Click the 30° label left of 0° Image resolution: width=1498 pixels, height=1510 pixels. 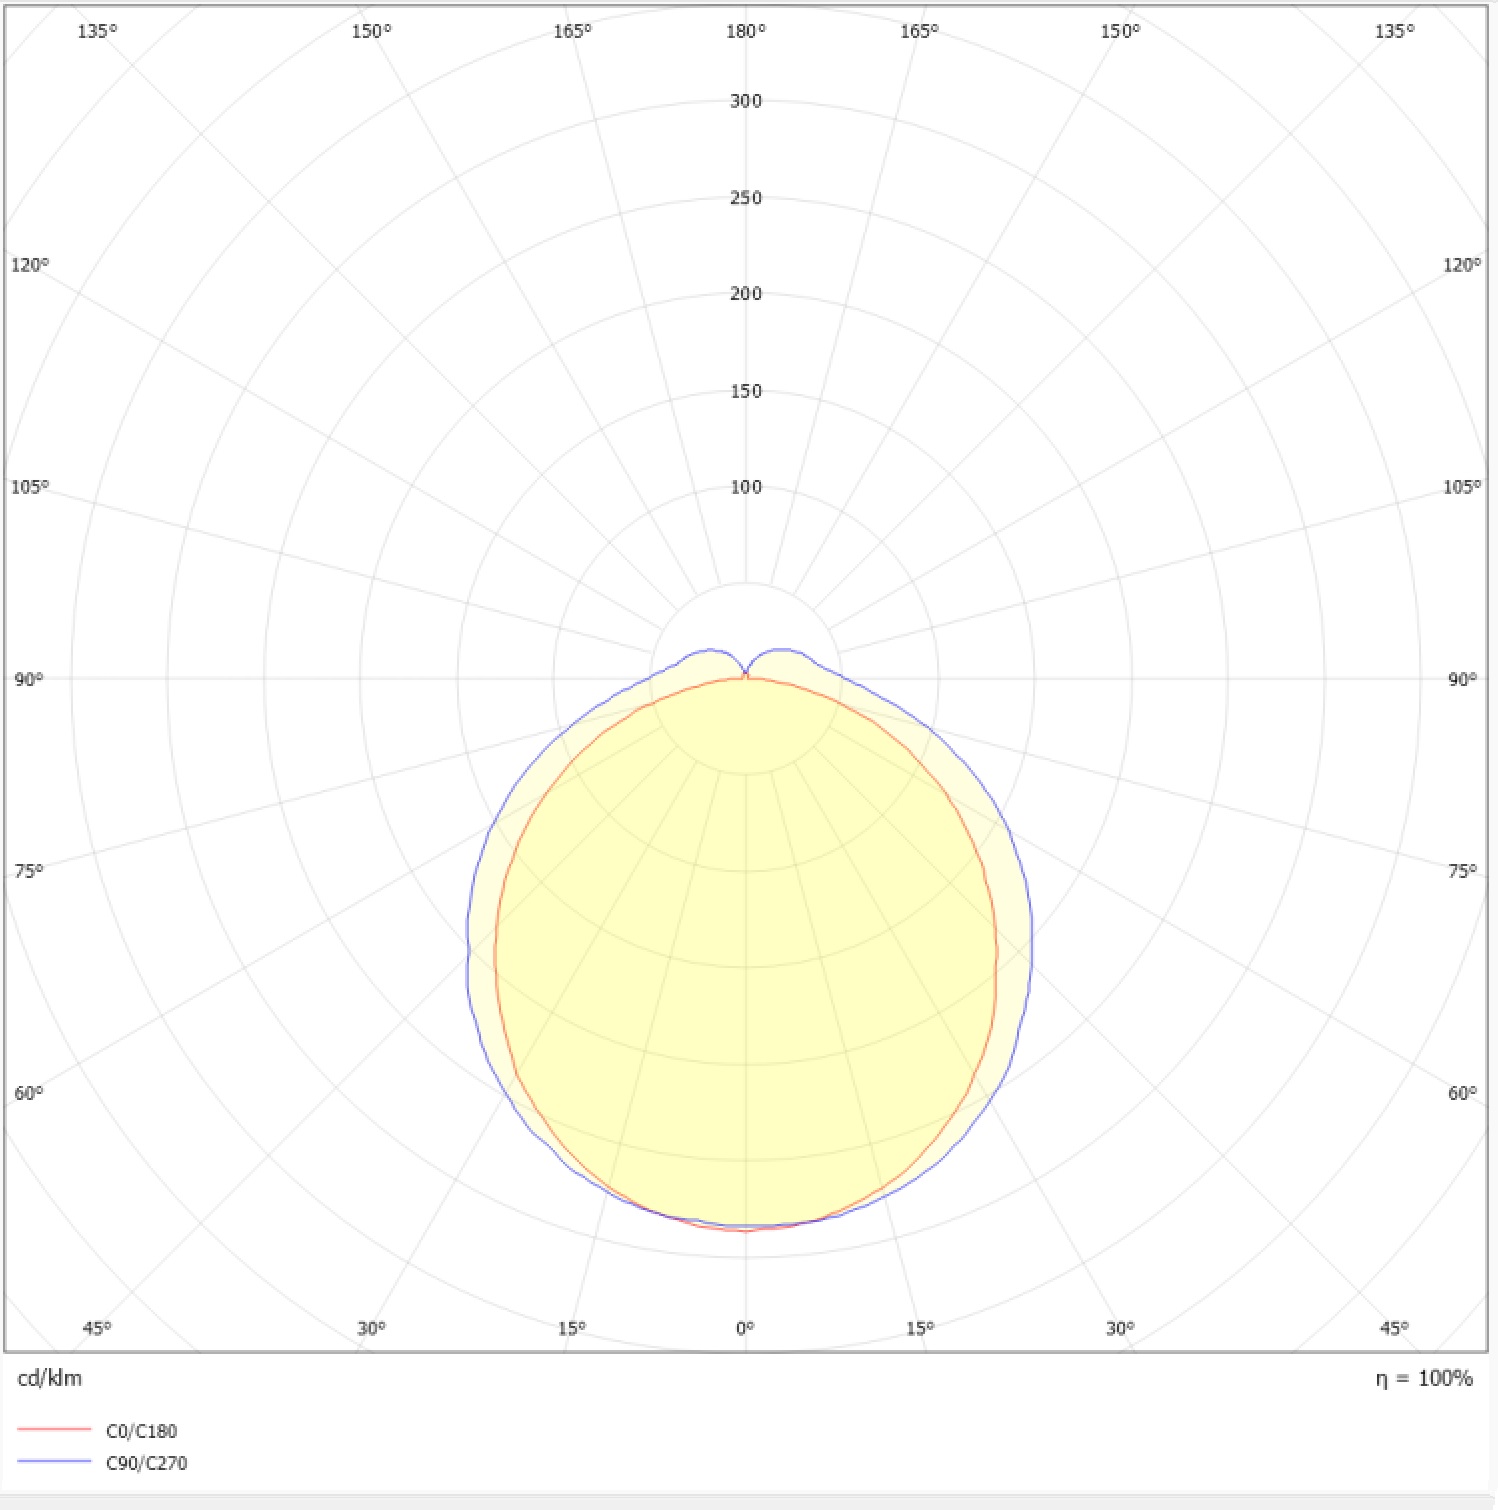tap(371, 1328)
